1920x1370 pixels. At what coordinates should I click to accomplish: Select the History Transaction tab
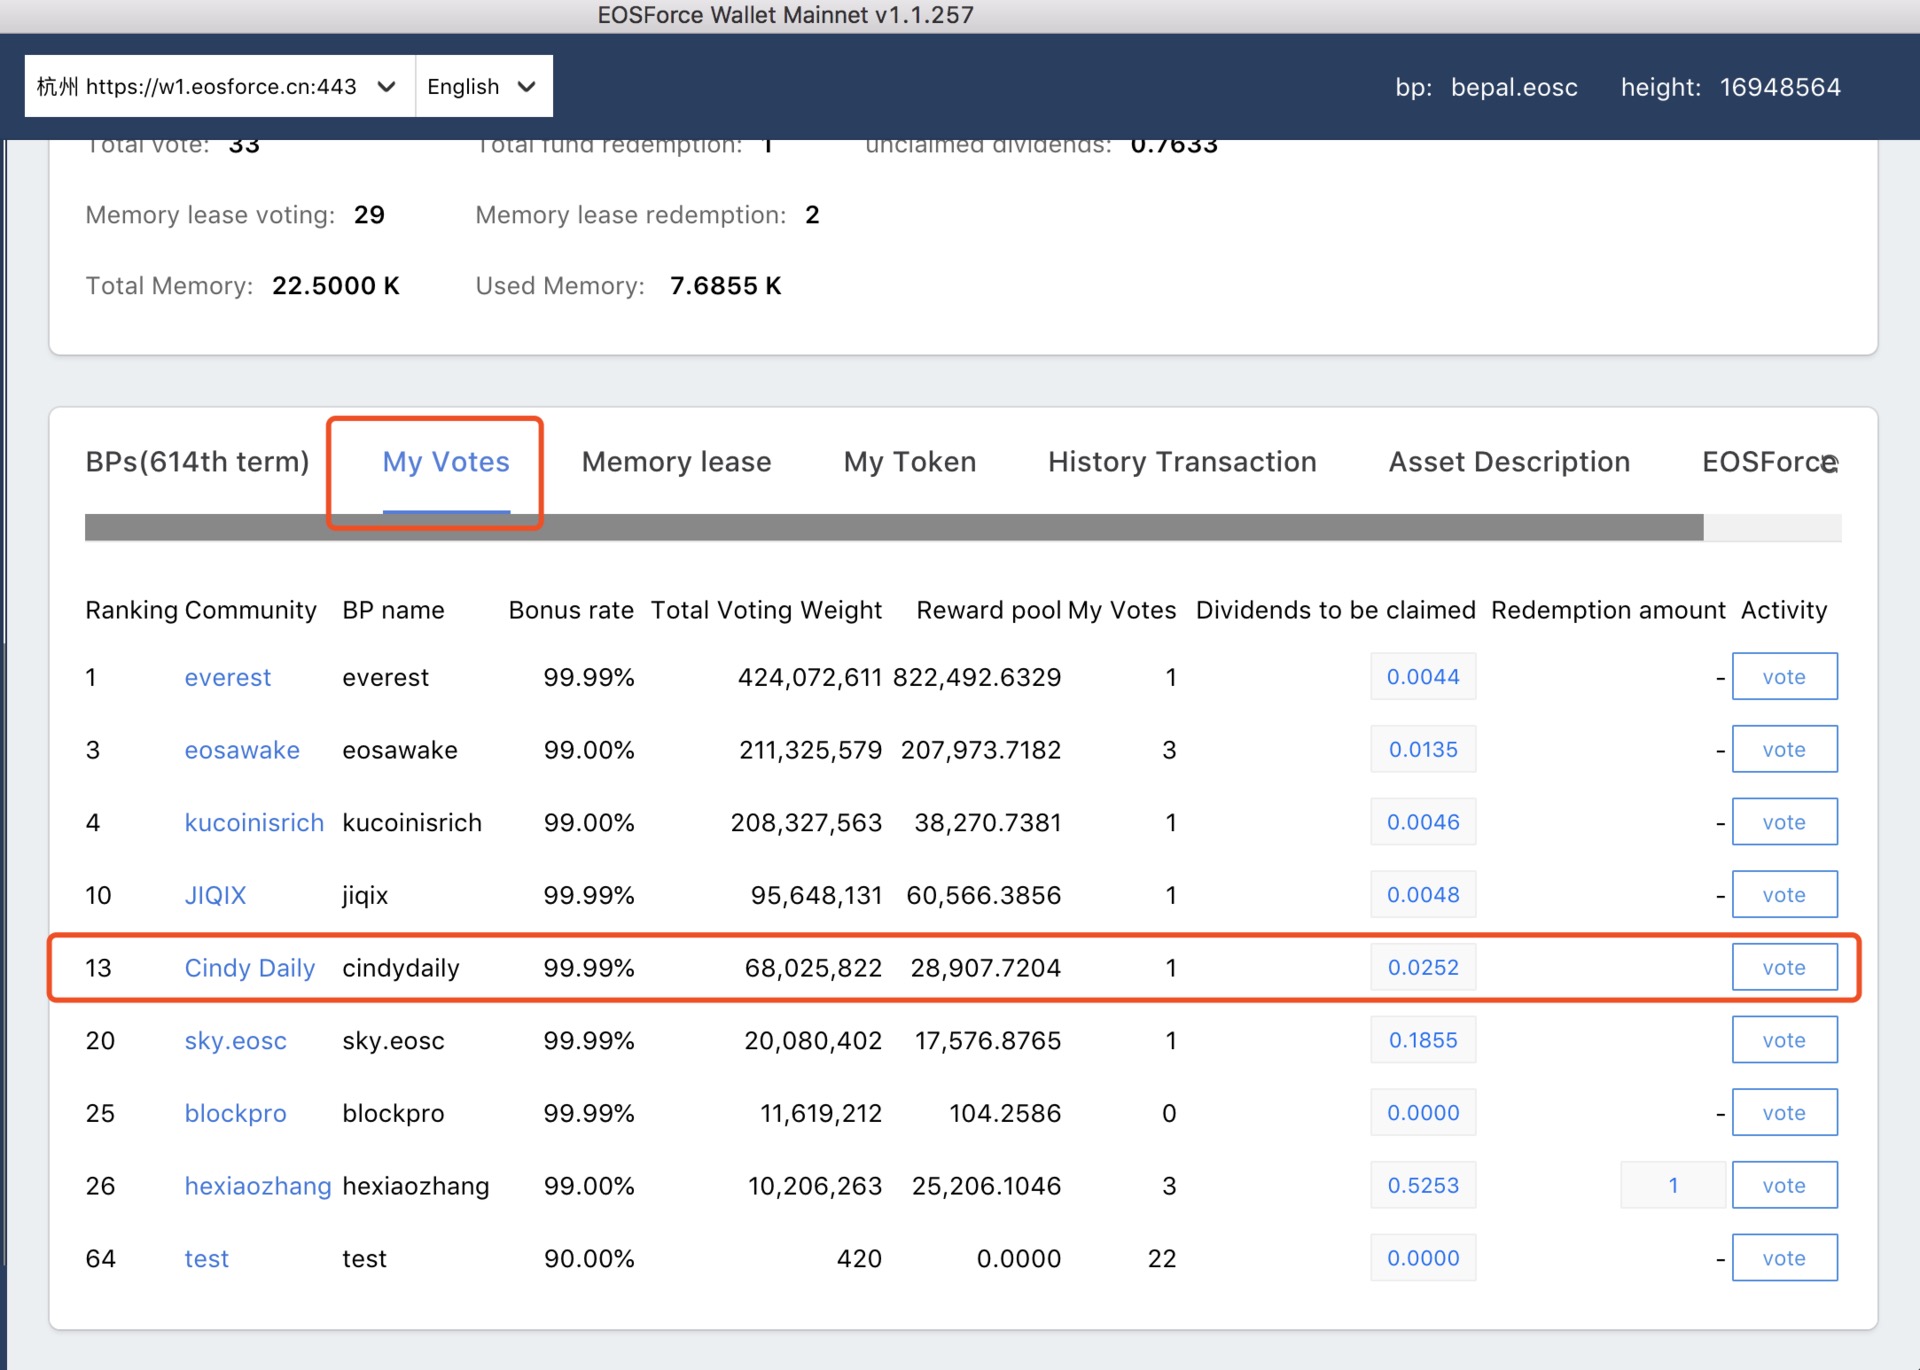(x=1182, y=462)
